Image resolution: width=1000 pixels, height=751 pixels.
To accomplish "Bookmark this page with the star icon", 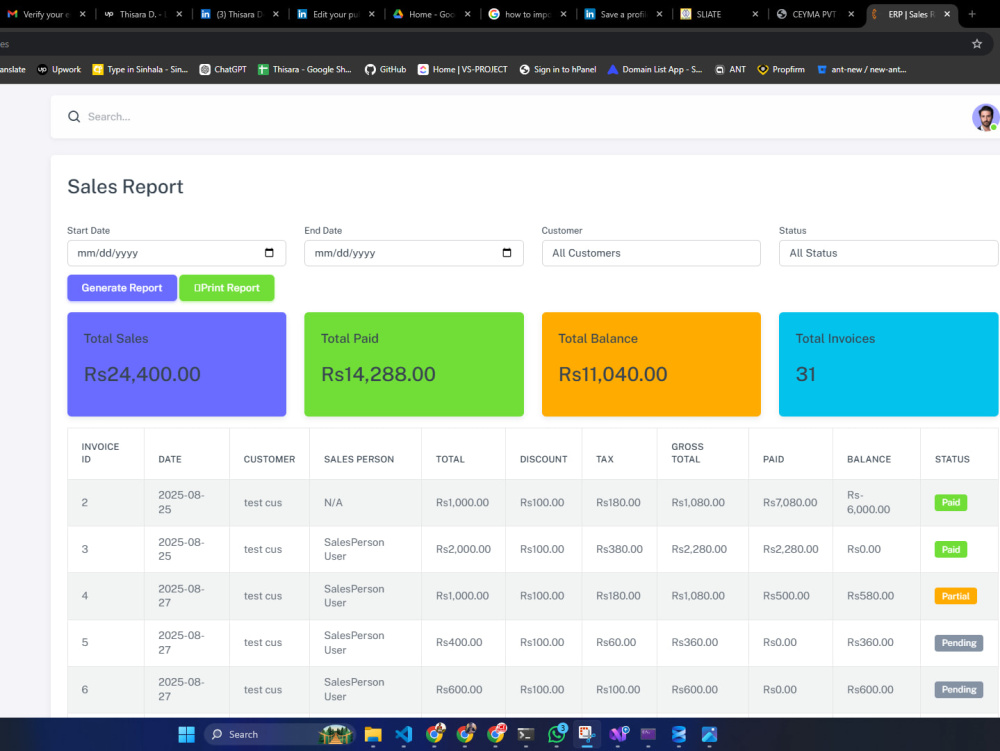I will 976,44.
